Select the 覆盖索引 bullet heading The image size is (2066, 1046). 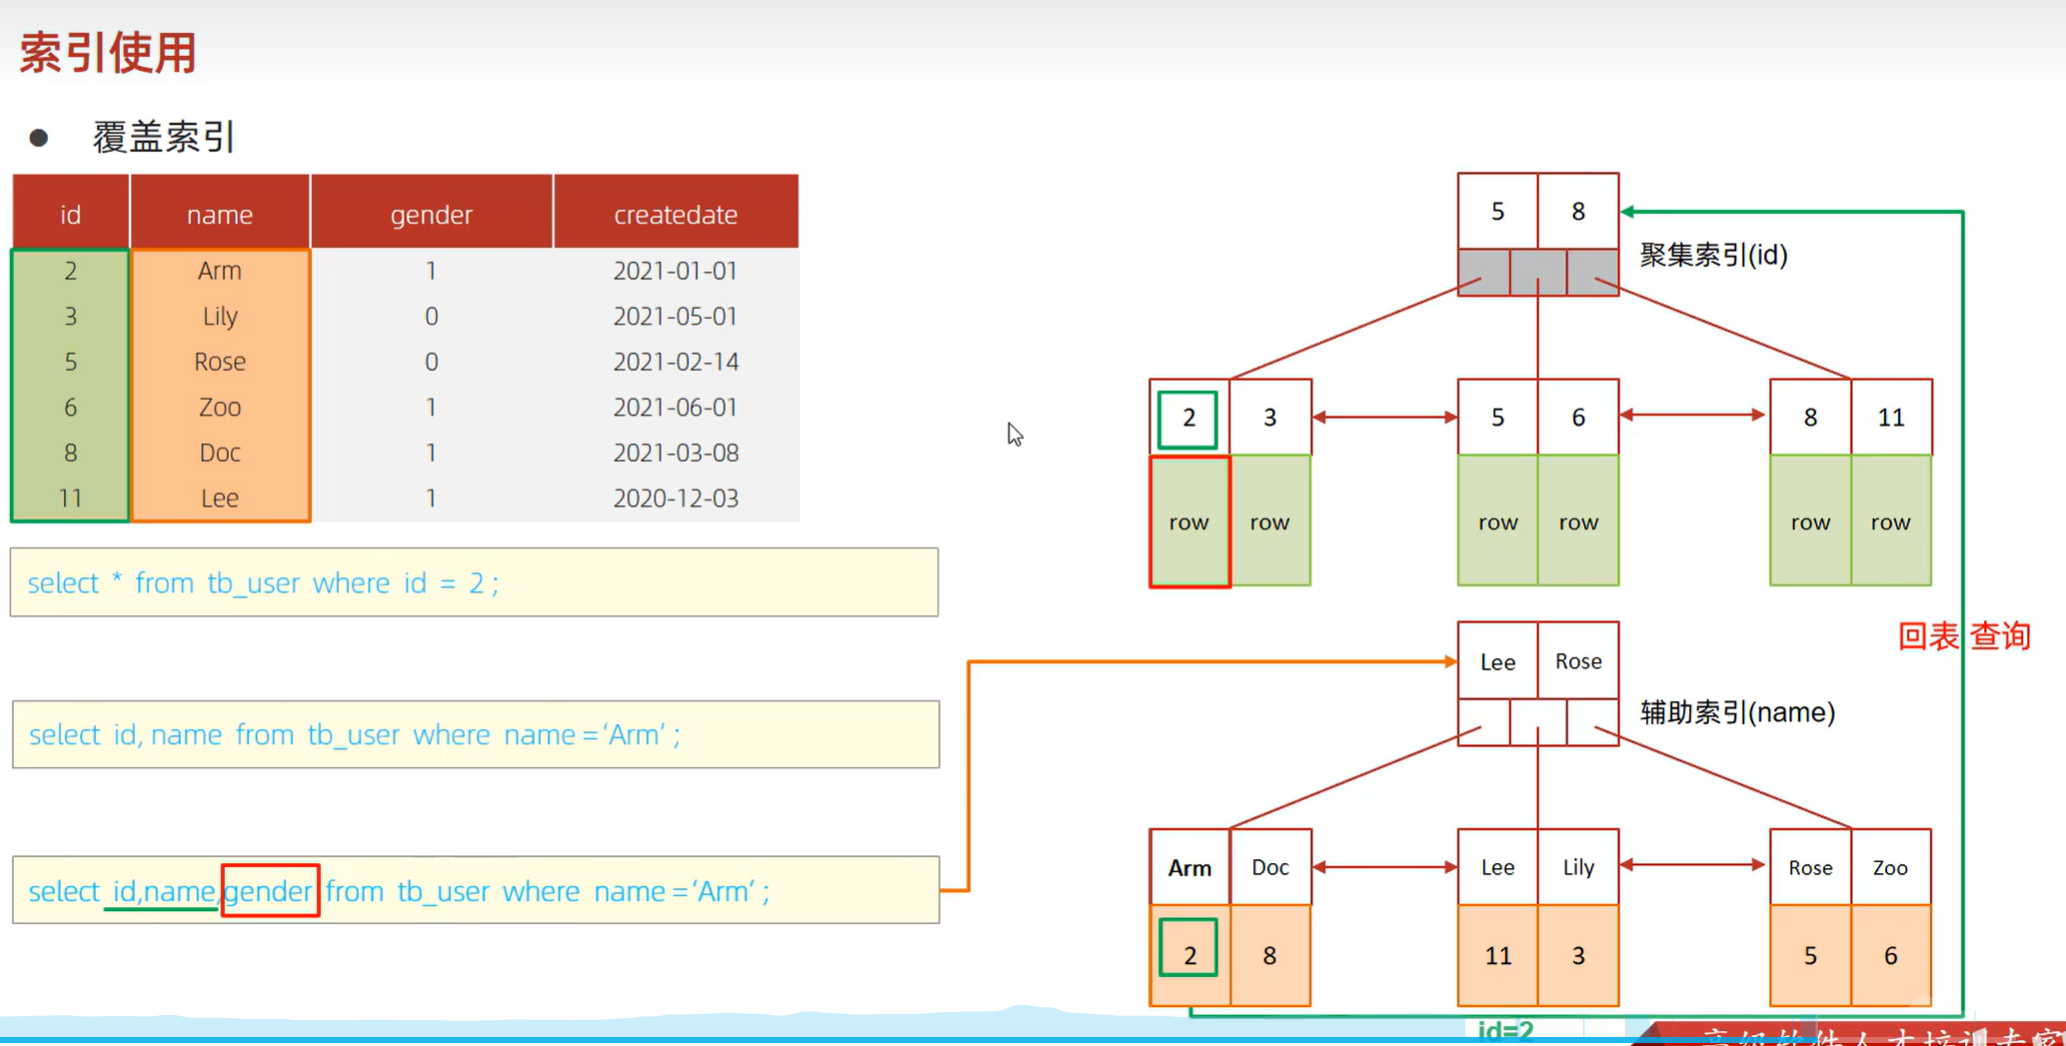tap(164, 137)
